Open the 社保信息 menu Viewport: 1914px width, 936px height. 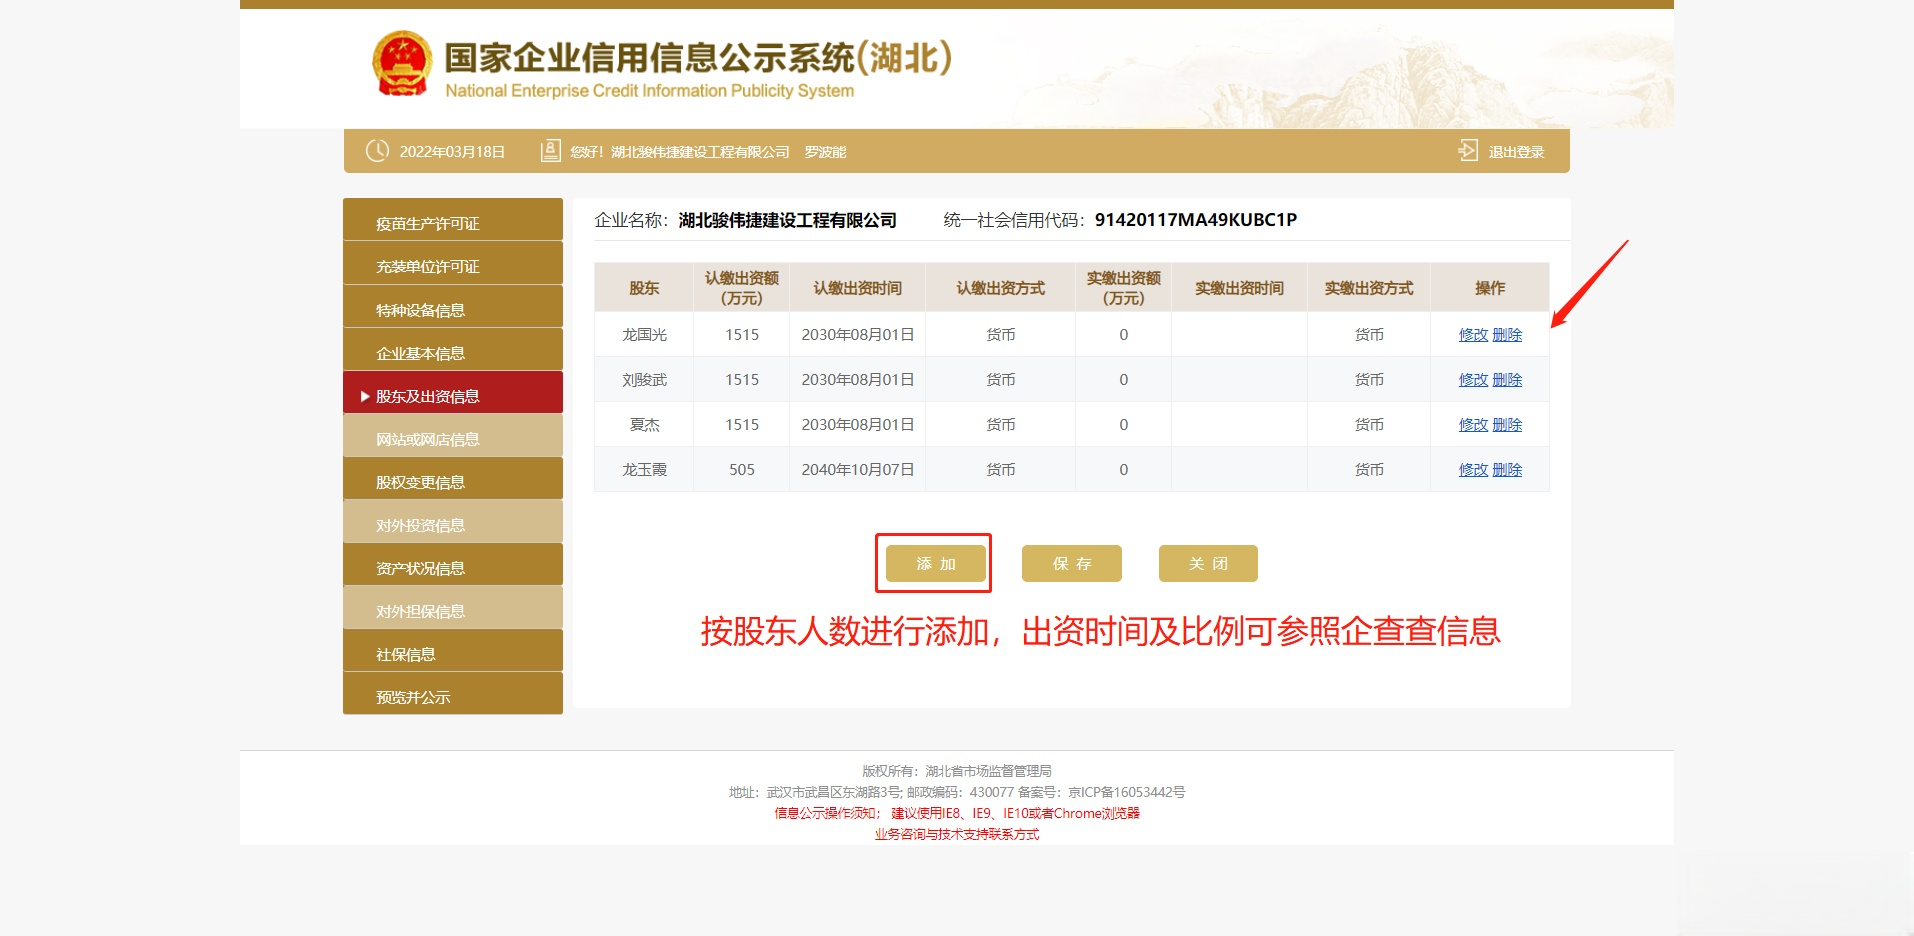[x=453, y=651]
